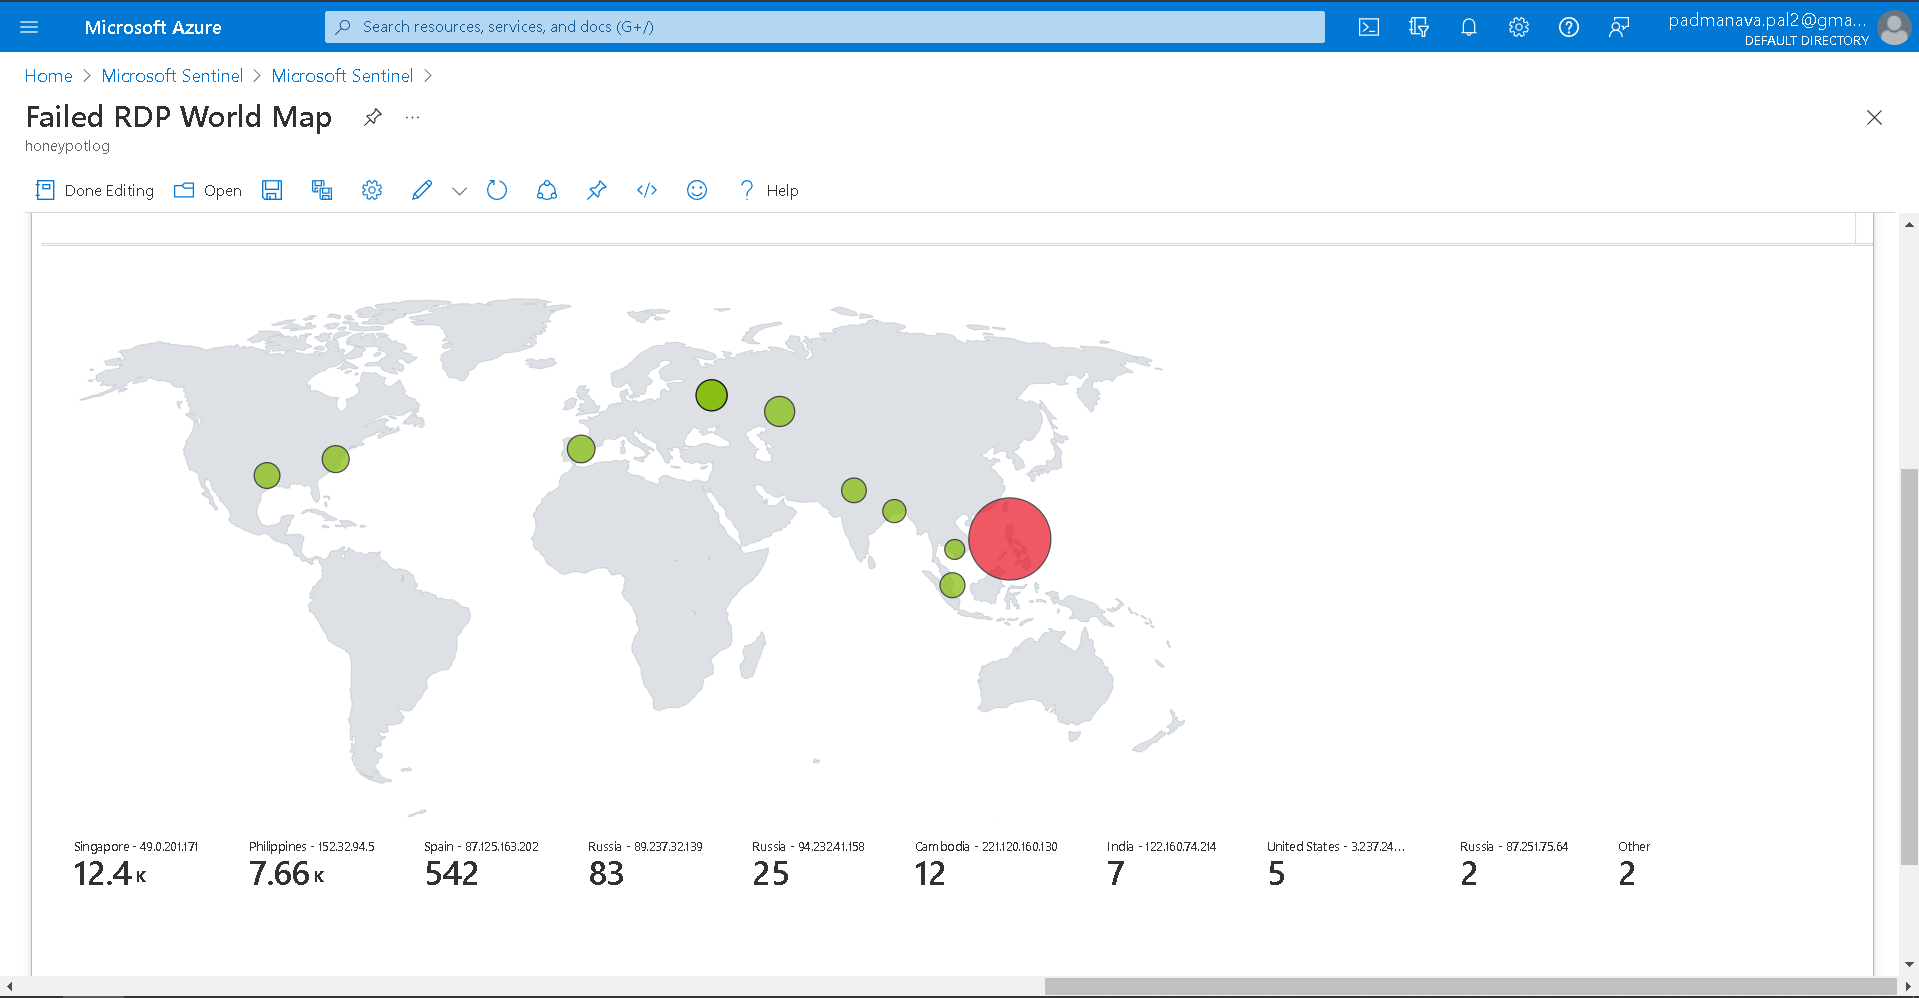Expand the portal hamburger menu
Viewport: 1919px width, 998px height.
[x=29, y=27]
